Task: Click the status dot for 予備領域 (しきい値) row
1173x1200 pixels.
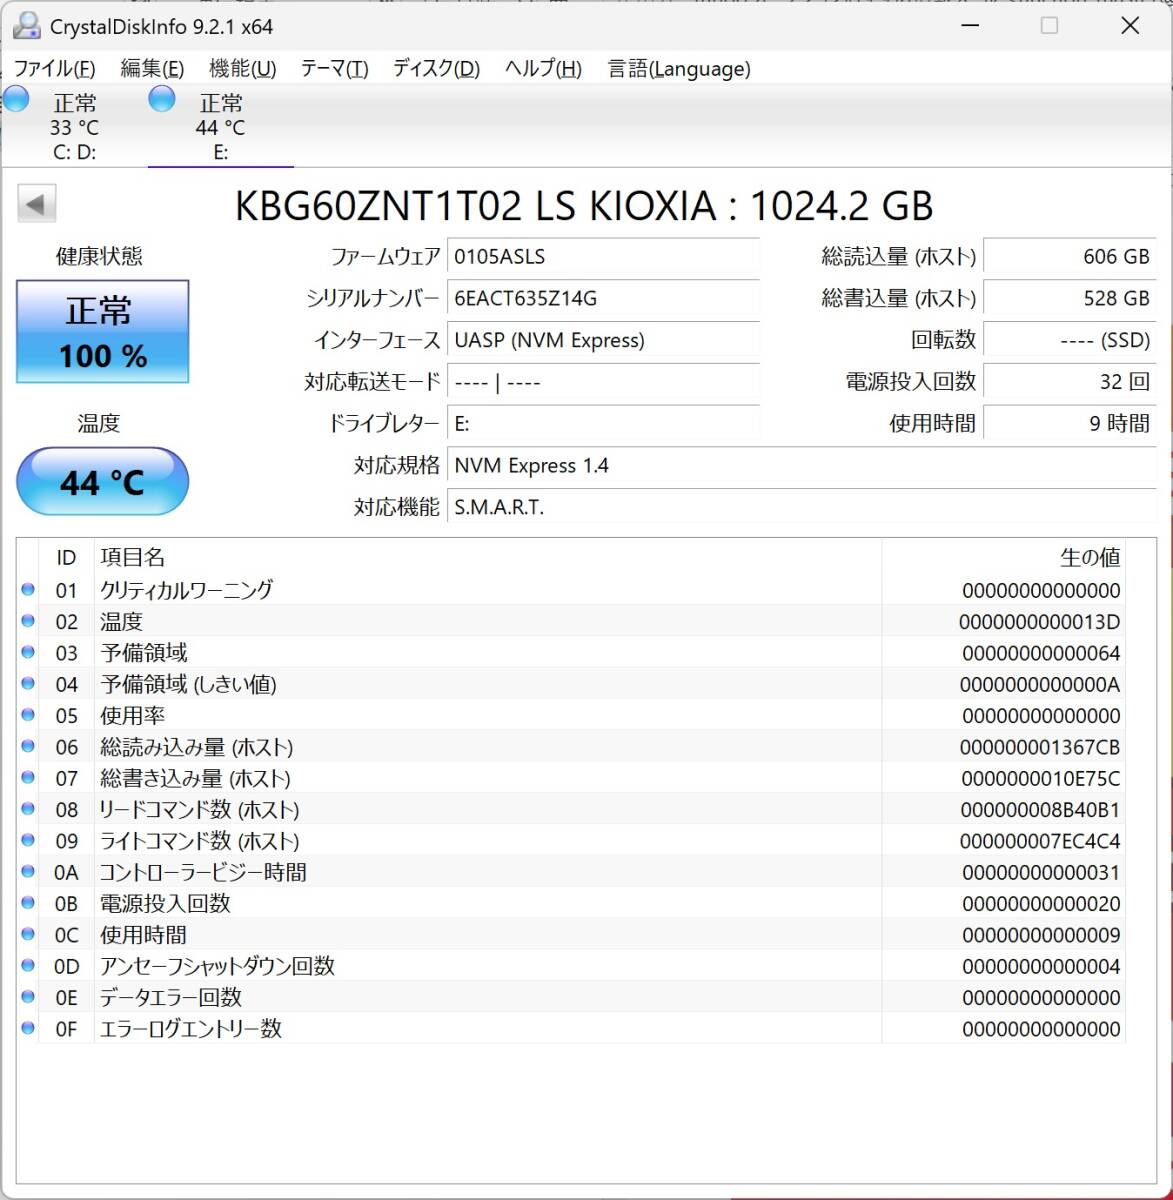Action: coord(28,684)
